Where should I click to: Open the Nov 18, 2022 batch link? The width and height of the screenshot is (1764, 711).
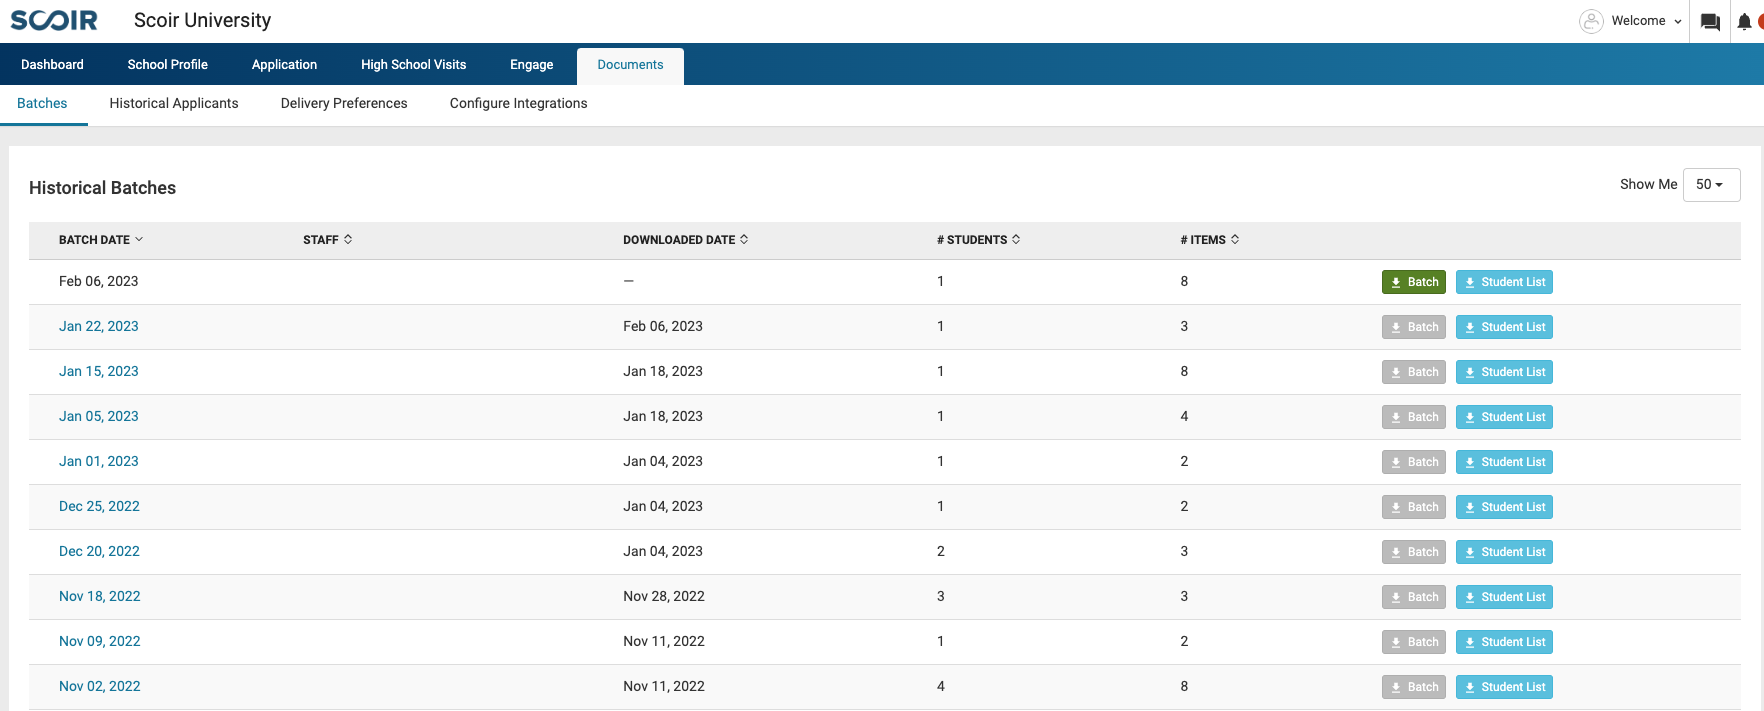100,596
